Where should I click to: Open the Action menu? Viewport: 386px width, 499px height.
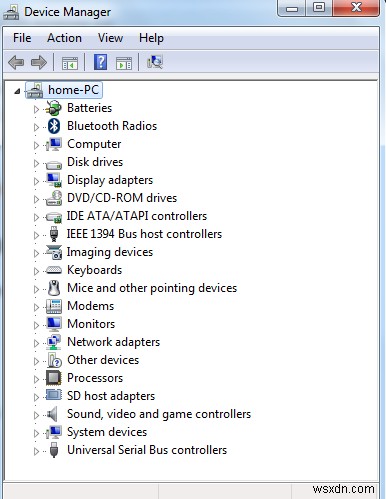pos(64,38)
